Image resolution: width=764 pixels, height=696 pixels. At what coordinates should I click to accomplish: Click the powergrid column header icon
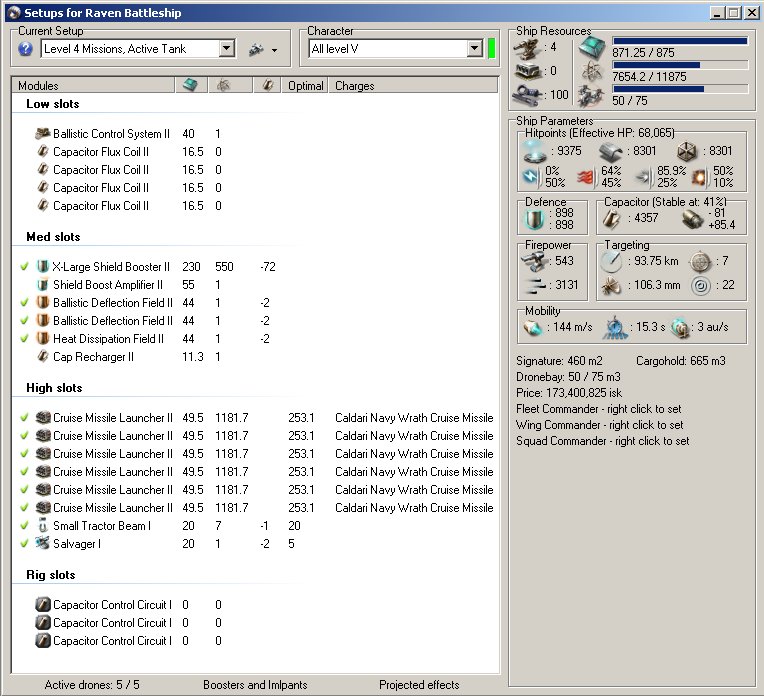[x=224, y=85]
